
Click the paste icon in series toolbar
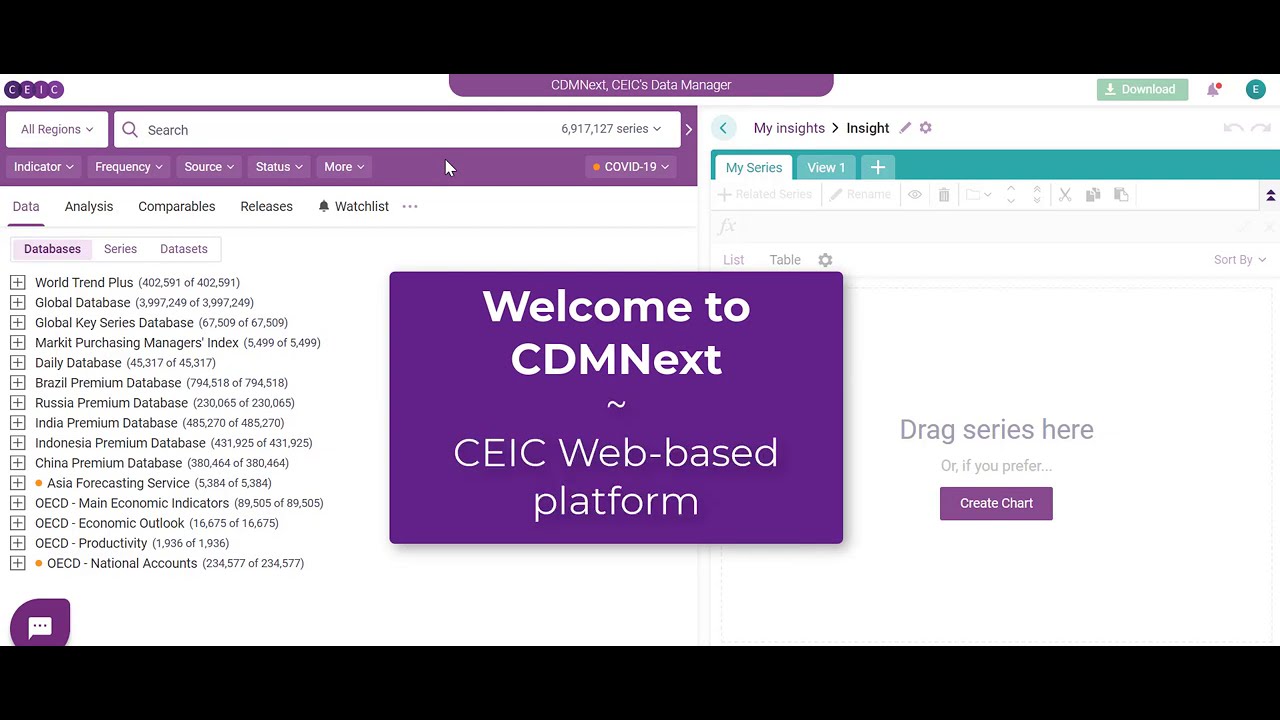pyautogui.click(x=1121, y=195)
